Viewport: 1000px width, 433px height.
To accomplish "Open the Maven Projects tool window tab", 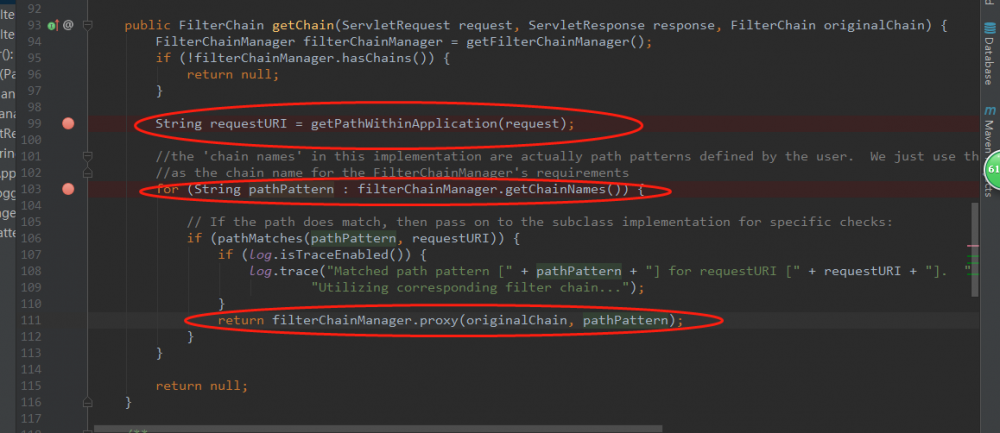I will pos(988,150).
